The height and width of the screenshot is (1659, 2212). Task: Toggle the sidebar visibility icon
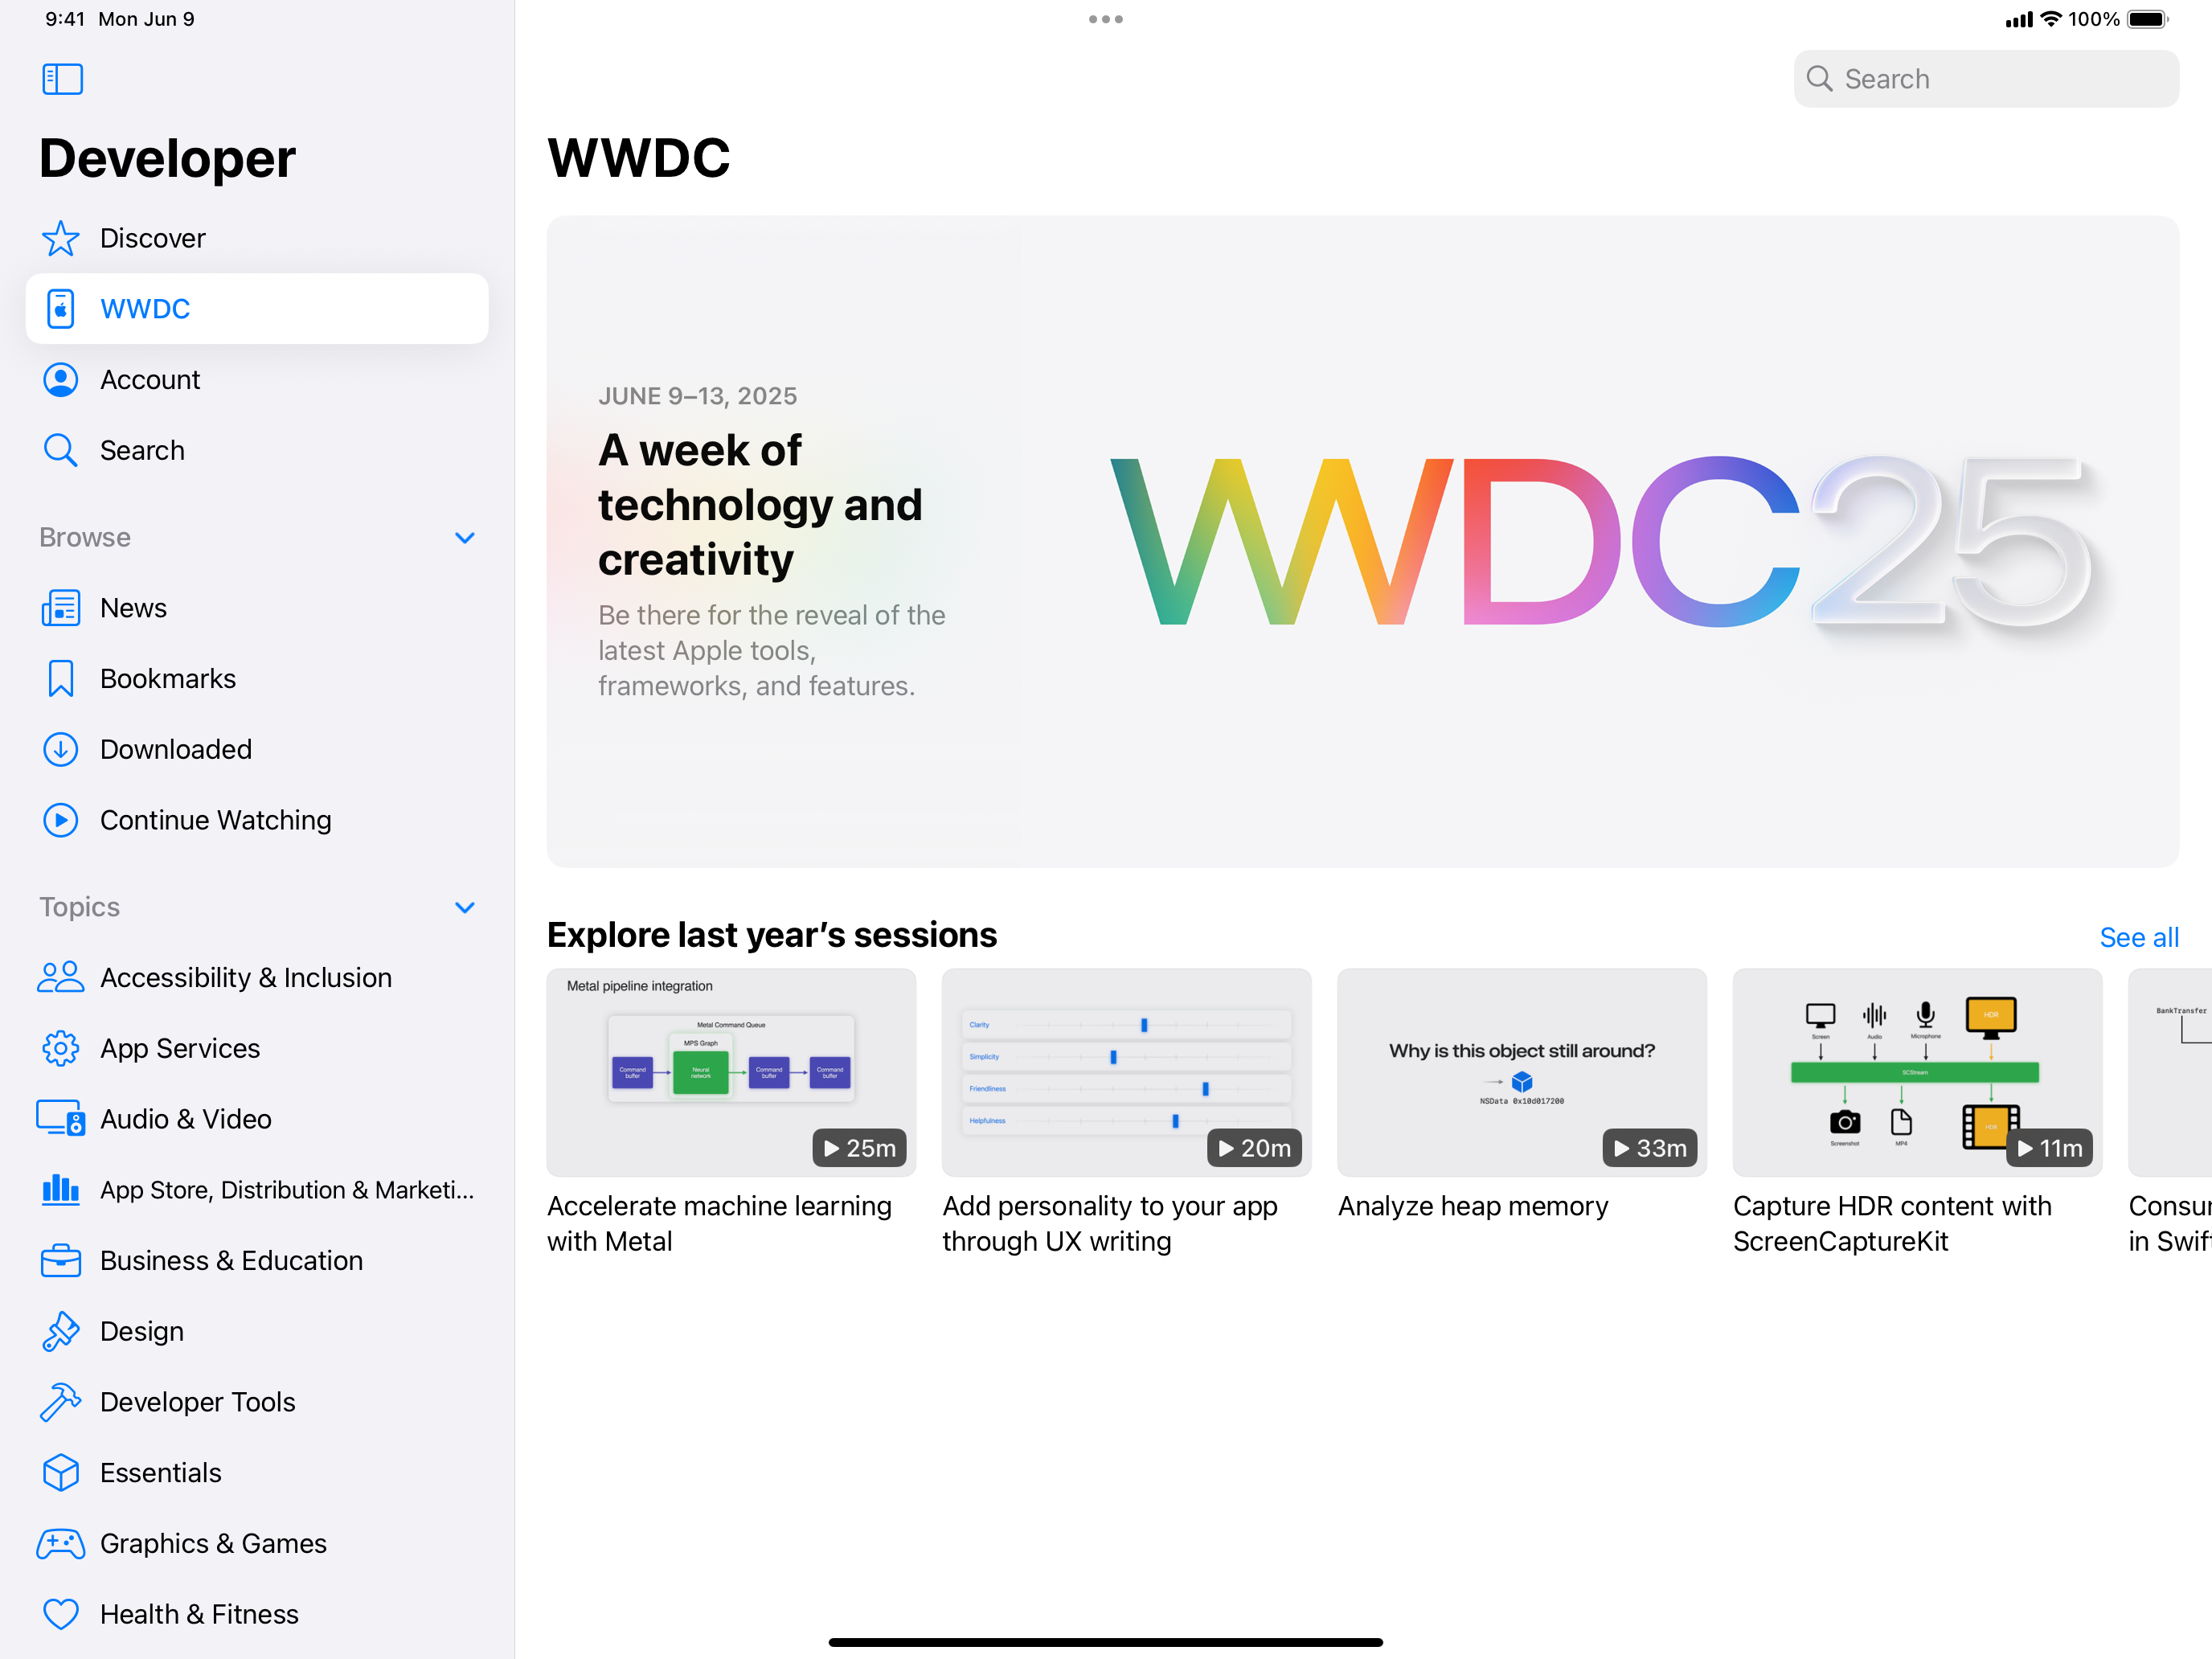point(62,79)
